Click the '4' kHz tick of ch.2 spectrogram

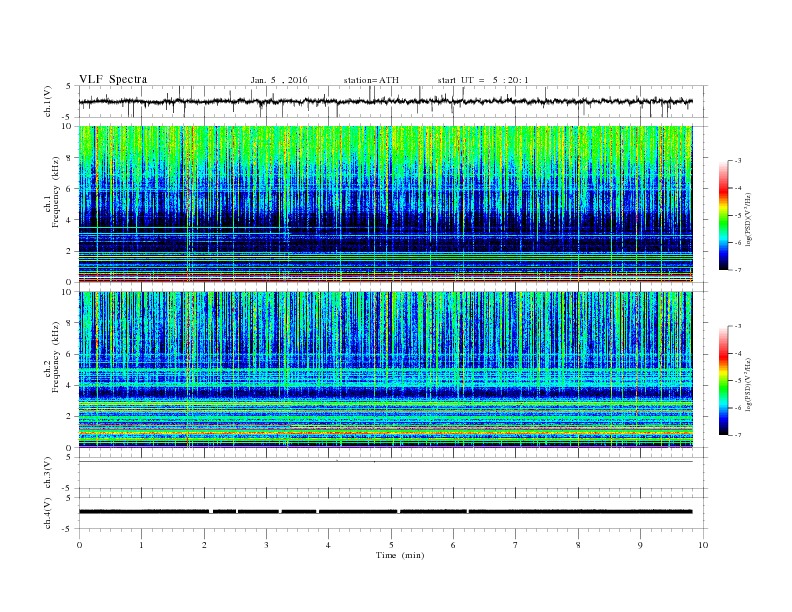pyautogui.click(x=70, y=385)
